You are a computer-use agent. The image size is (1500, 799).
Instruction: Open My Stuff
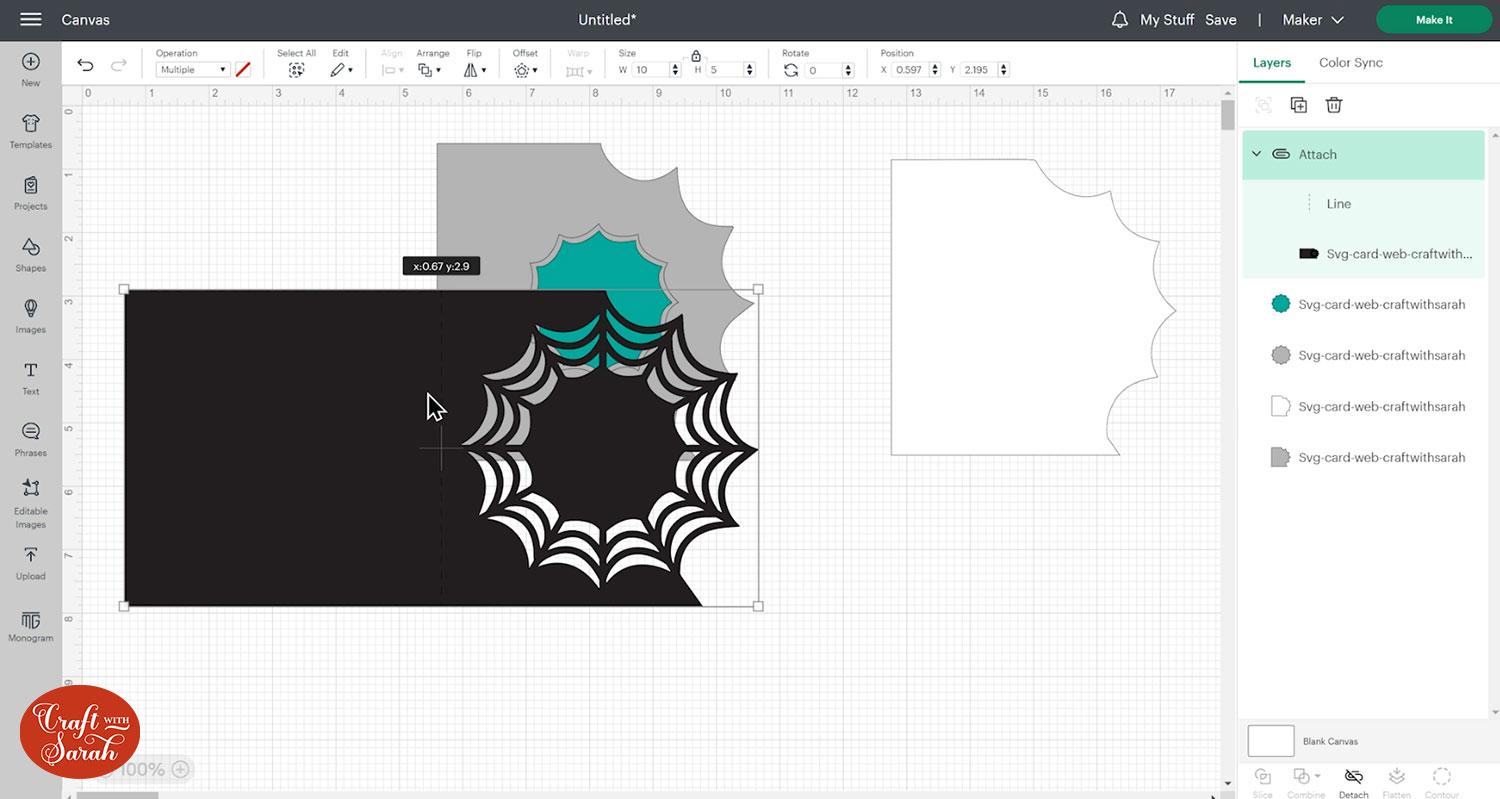click(x=1167, y=20)
